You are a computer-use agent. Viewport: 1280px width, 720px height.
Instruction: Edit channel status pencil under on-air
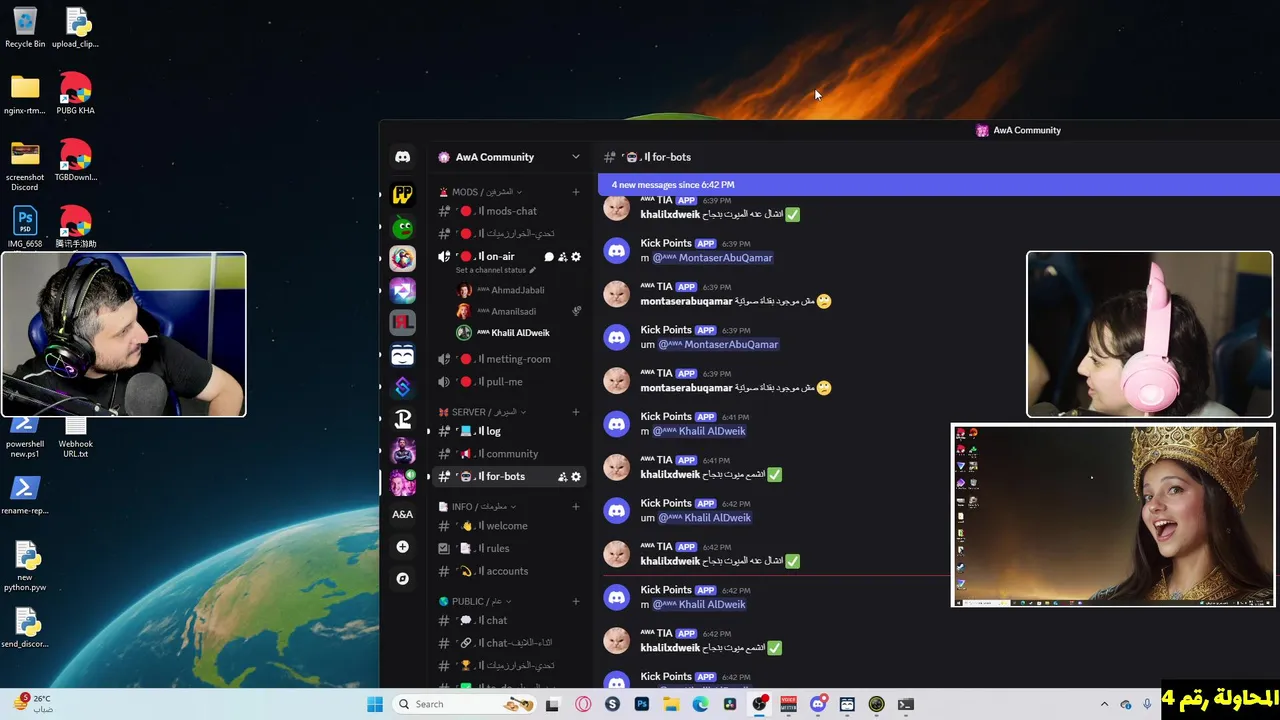[532, 270]
